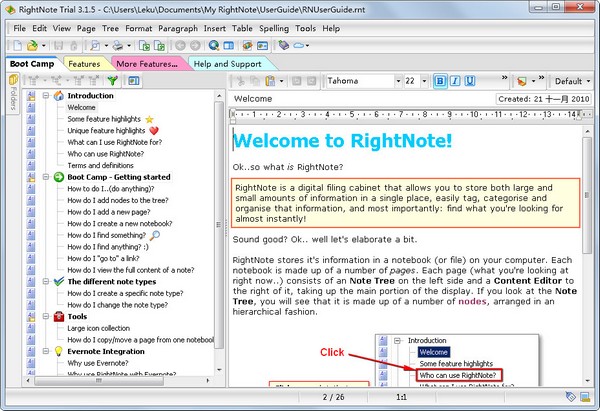The width and height of the screenshot is (600, 411).
Task: Click the status bar icon at far right
Action: click(585, 397)
